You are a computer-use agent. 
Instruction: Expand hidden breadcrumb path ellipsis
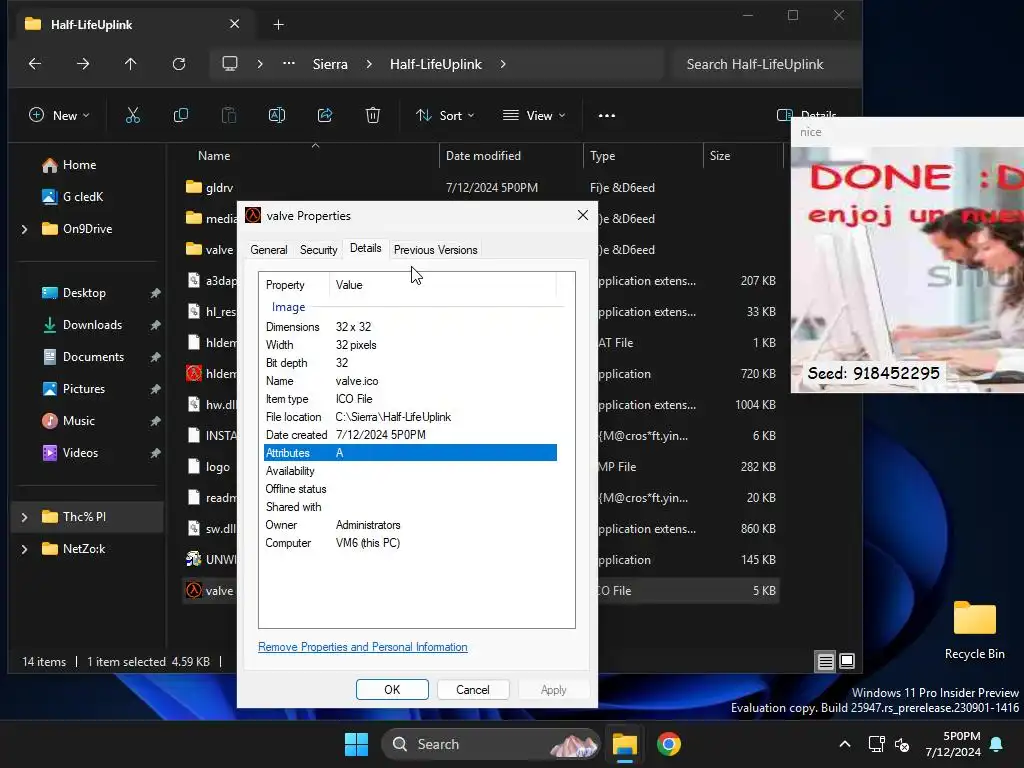(x=289, y=64)
